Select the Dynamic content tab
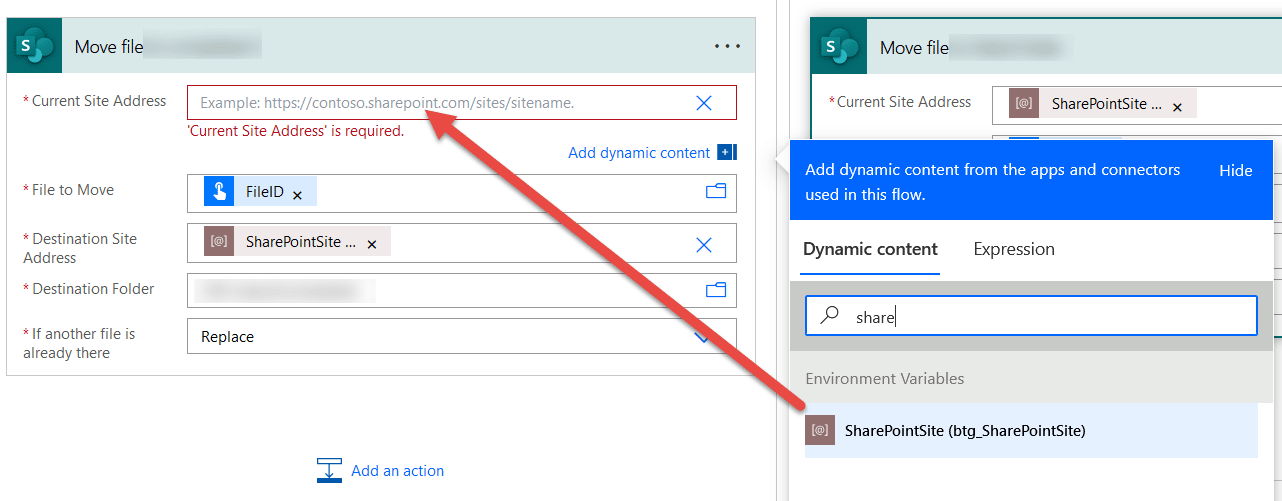The image size is (1282, 501). click(870, 249)
